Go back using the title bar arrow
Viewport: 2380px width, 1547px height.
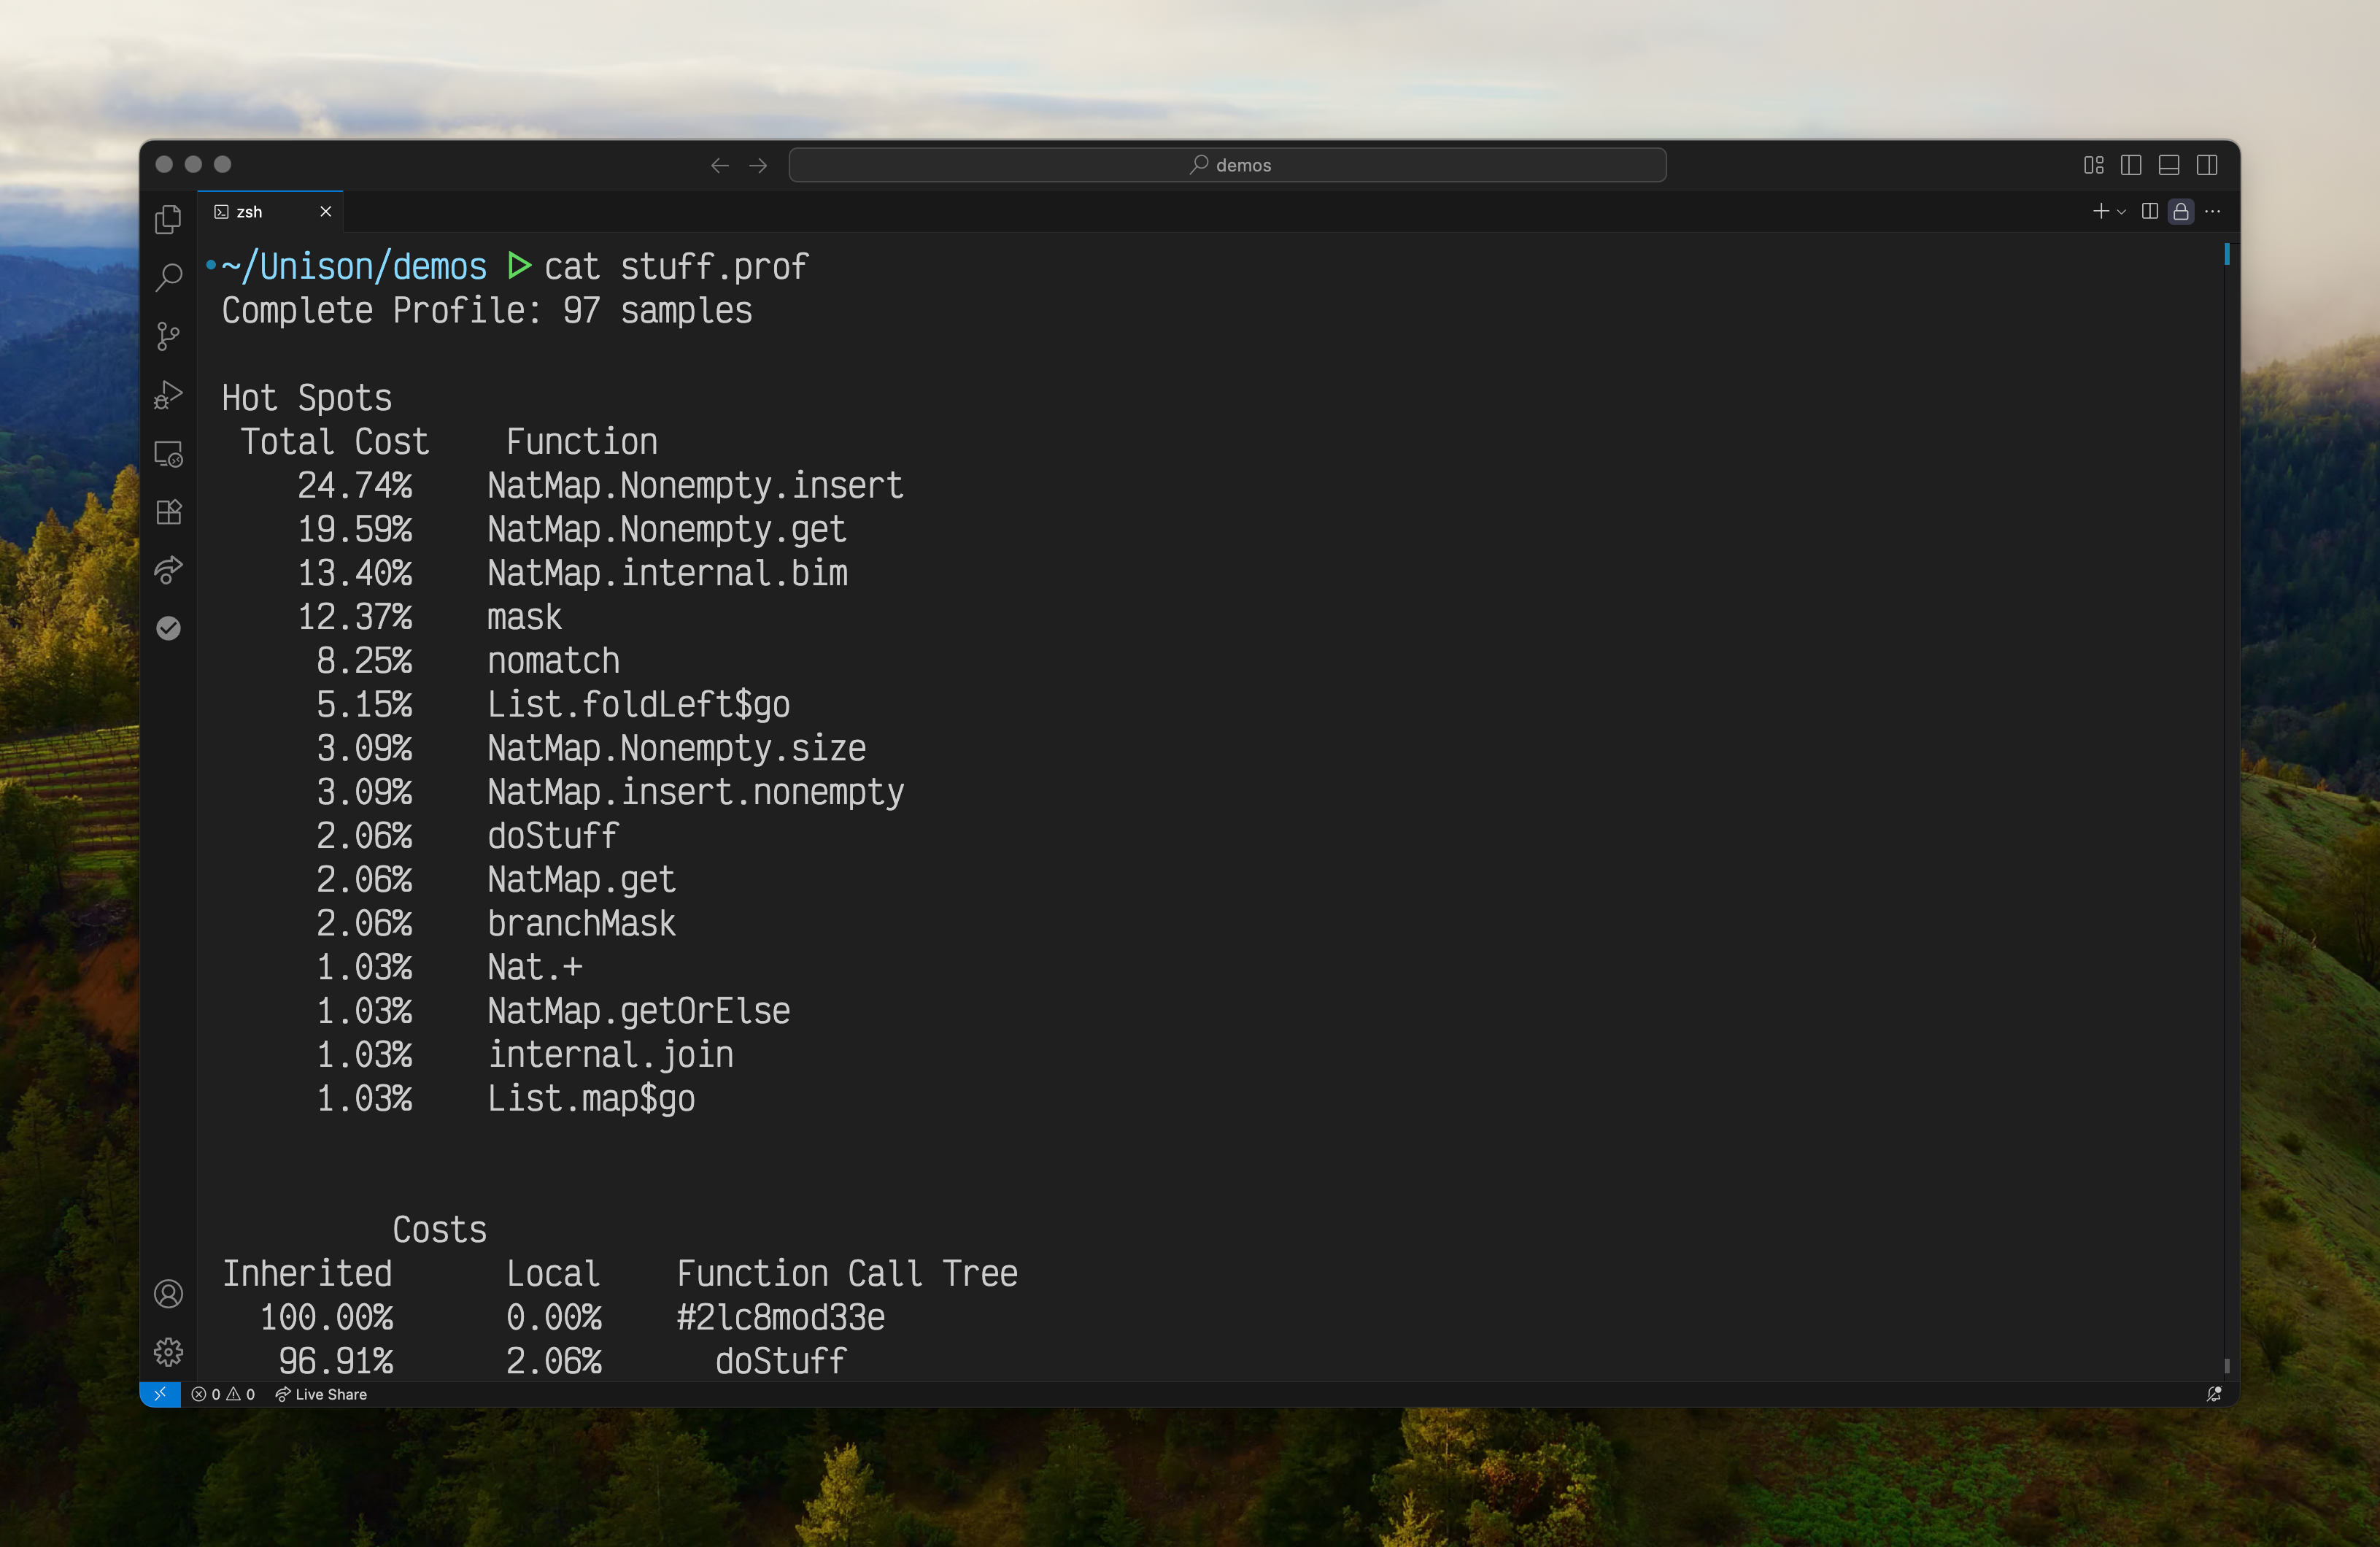pyautogui.click(x=719, y=165)
